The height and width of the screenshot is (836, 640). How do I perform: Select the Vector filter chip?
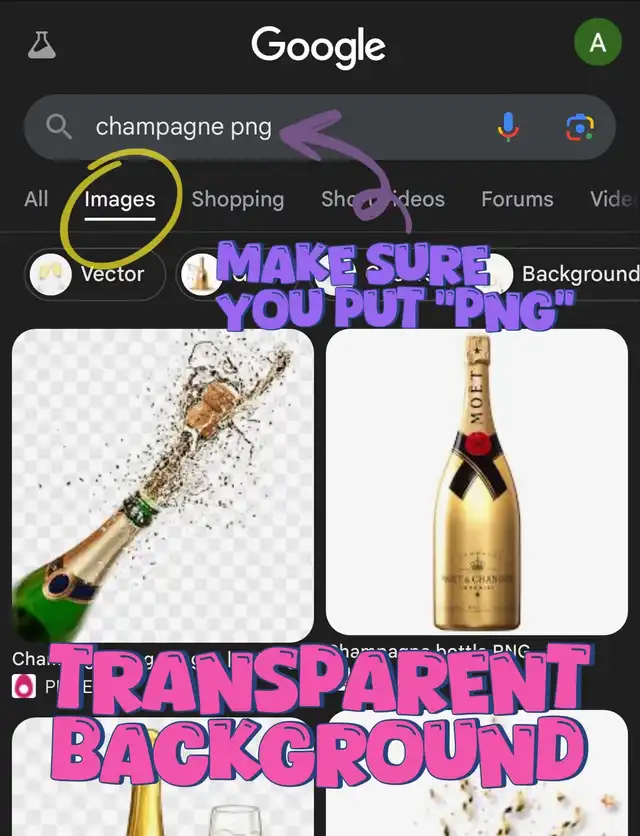coord(94,275)
